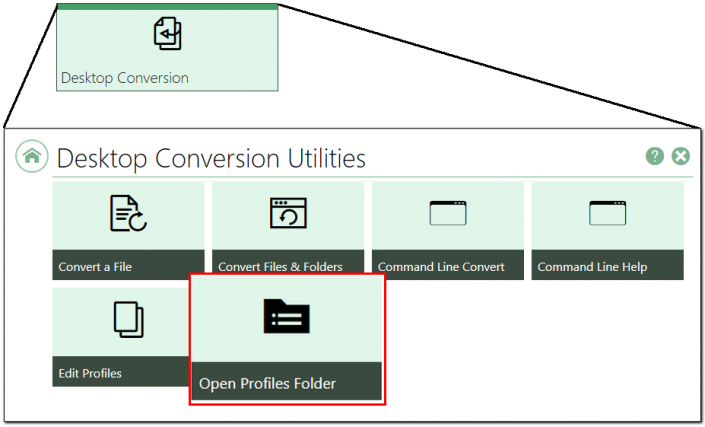Click the Command Line Convert window icon
Screen dimensions: 705x427
[448, 213]
